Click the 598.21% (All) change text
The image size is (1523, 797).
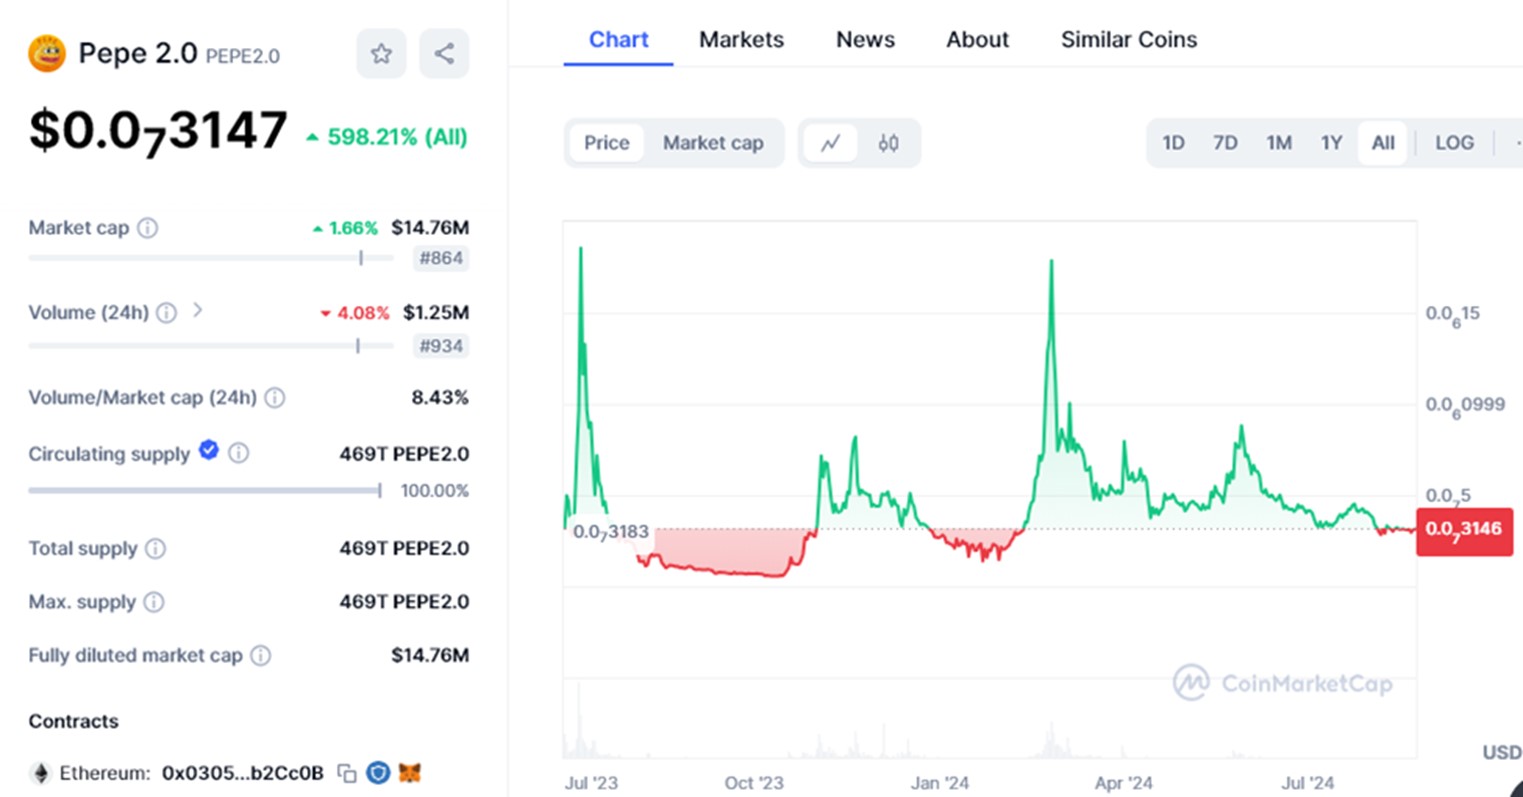397,137
